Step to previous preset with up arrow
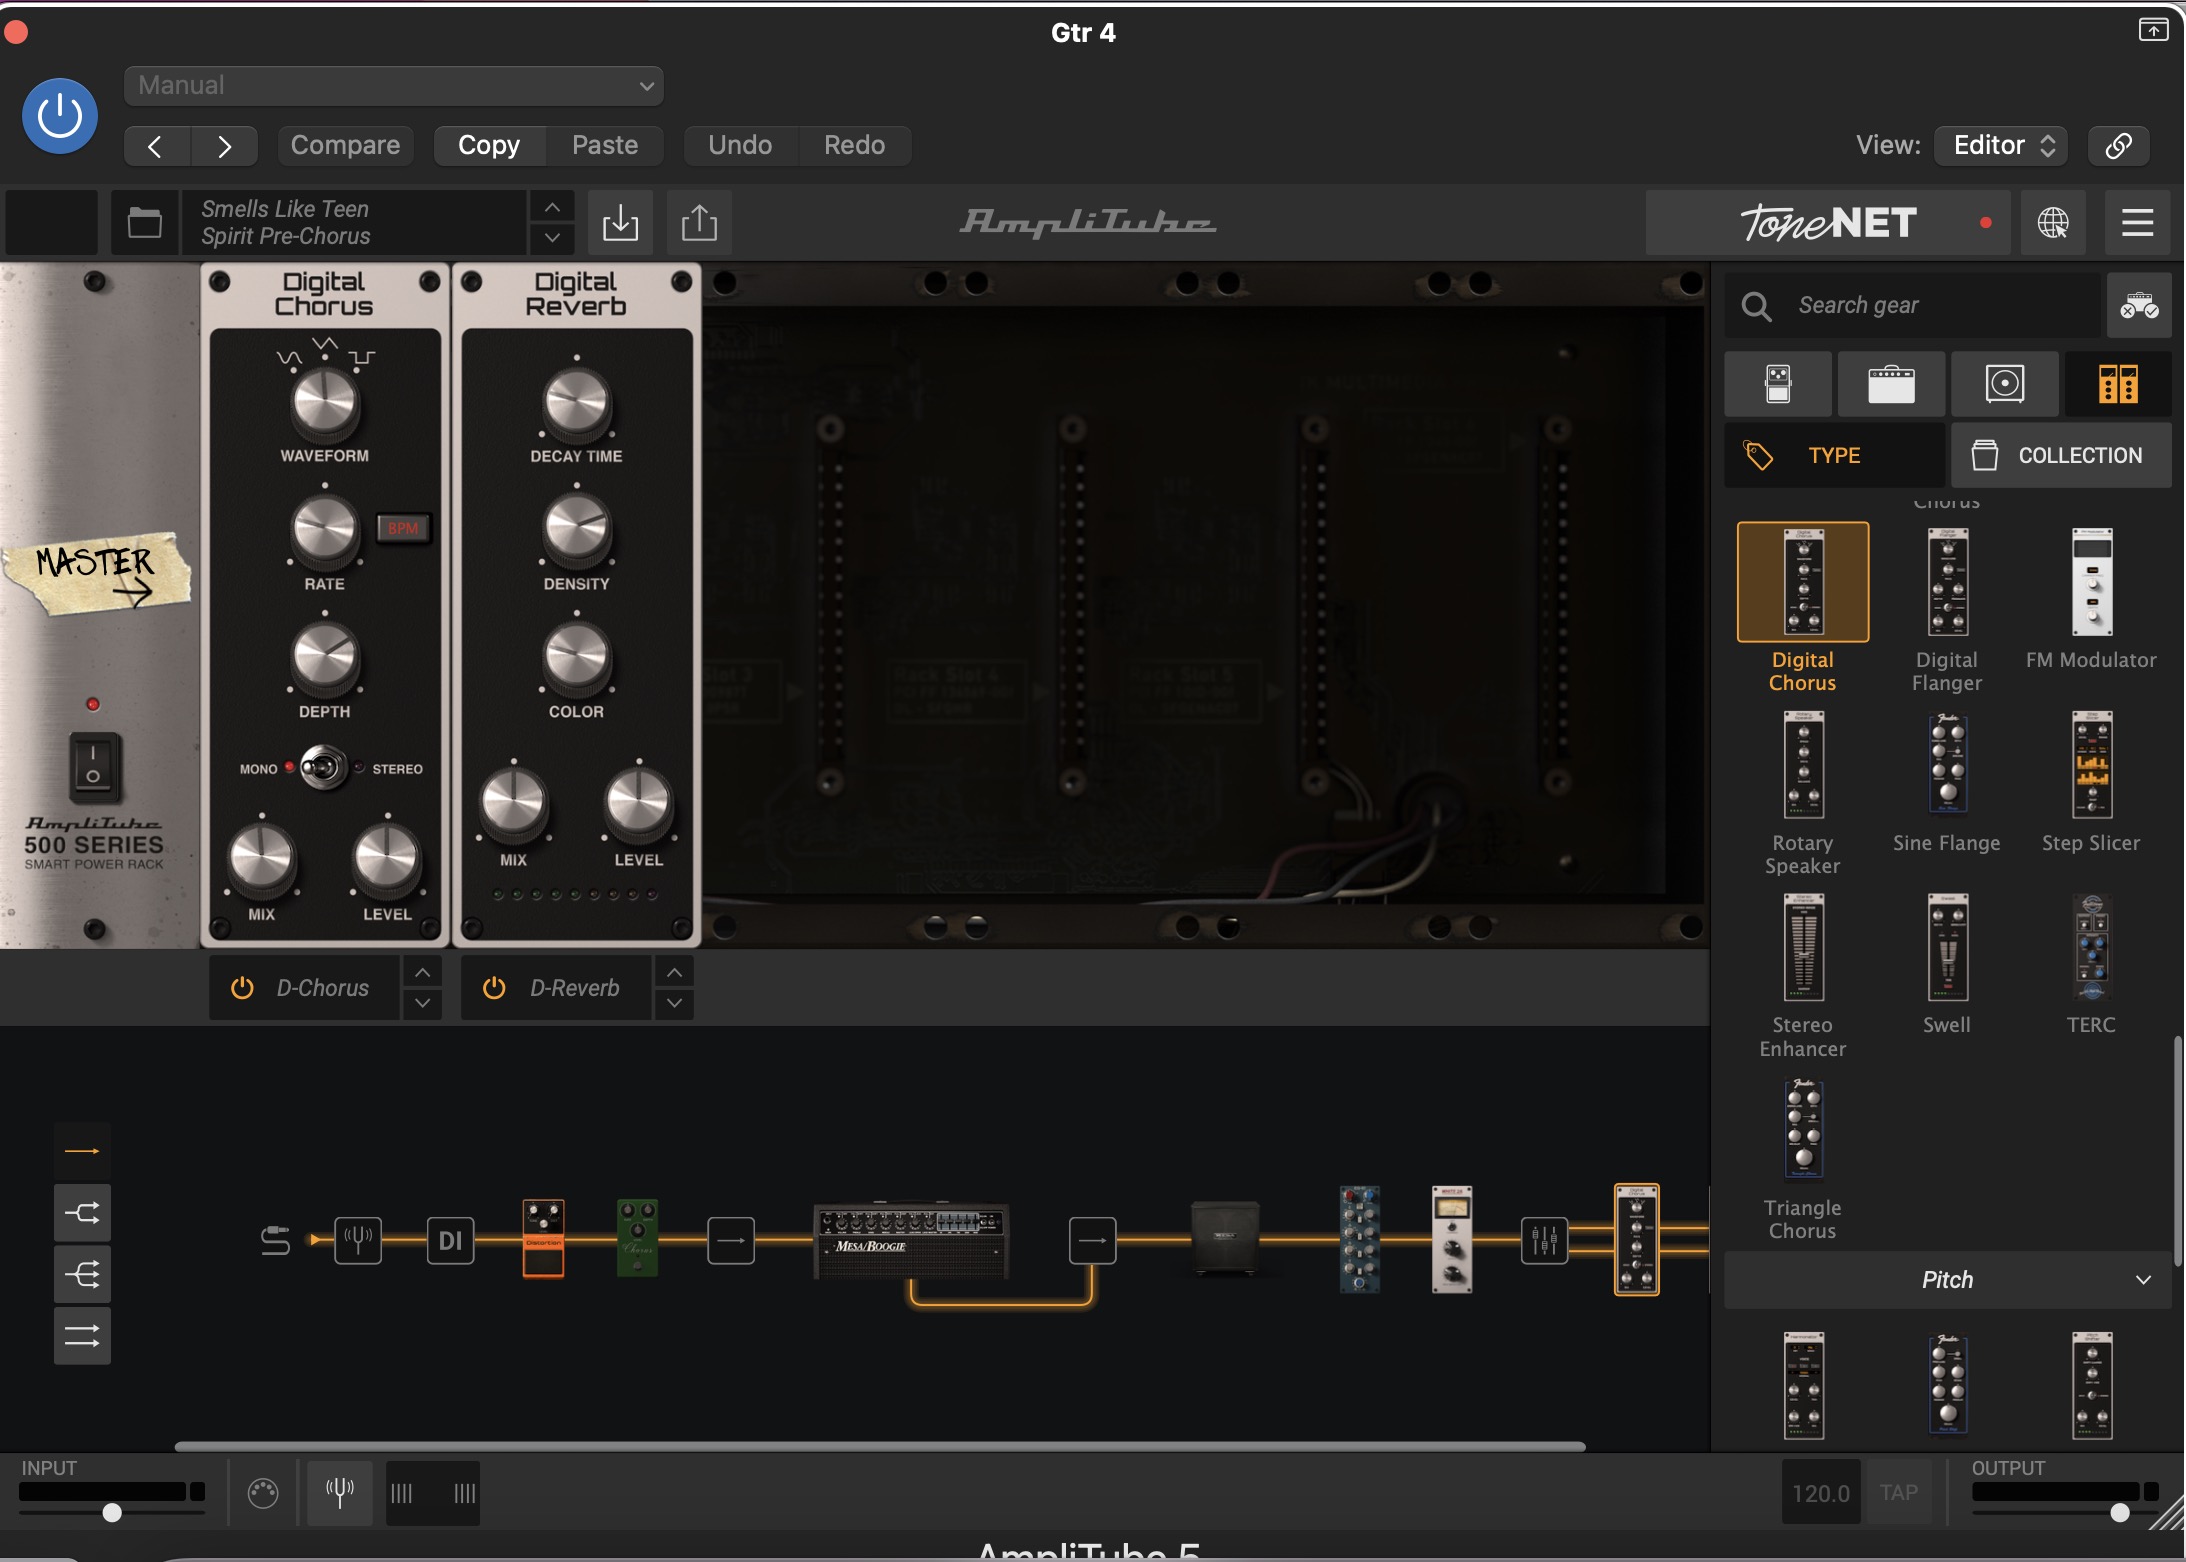 [552, 206]
